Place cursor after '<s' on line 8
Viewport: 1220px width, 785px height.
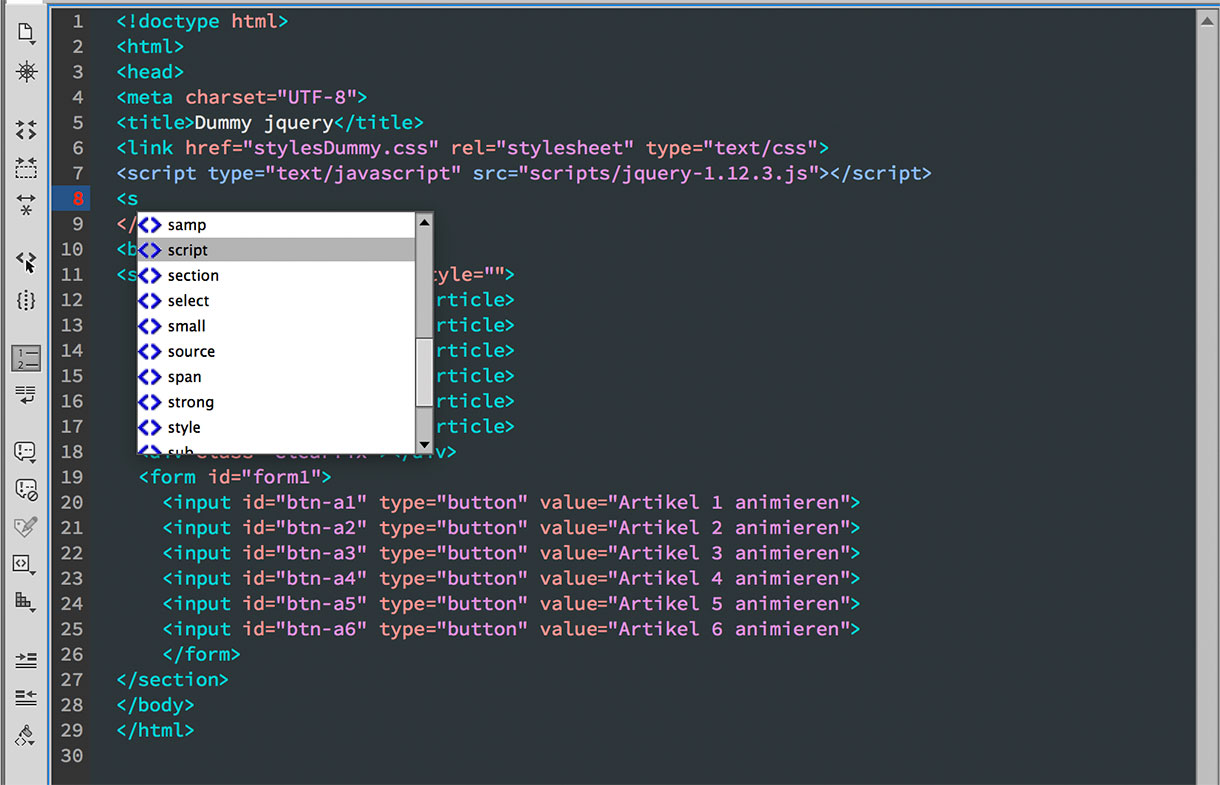pos(140,199)
